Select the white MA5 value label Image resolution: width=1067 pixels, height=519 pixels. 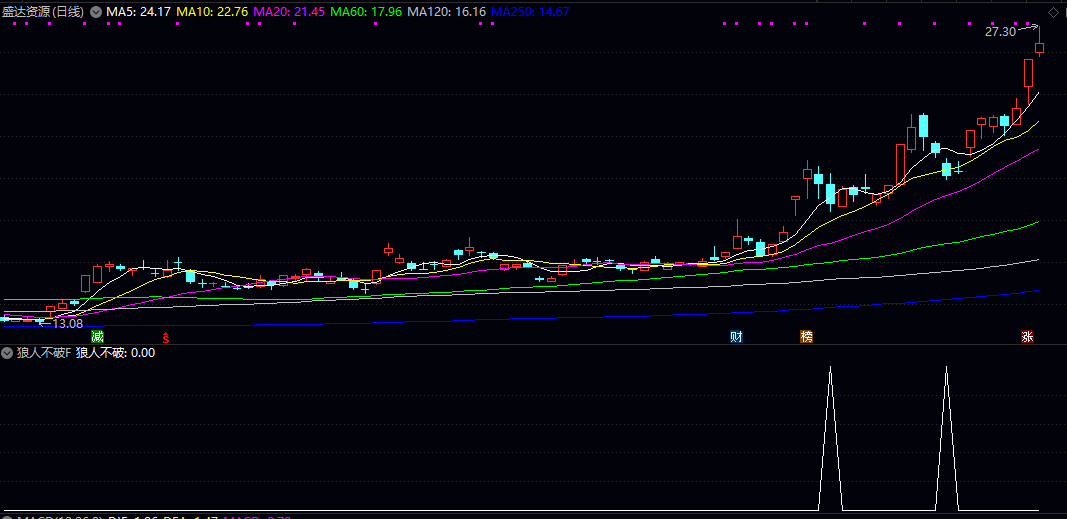tap(138, 12)
